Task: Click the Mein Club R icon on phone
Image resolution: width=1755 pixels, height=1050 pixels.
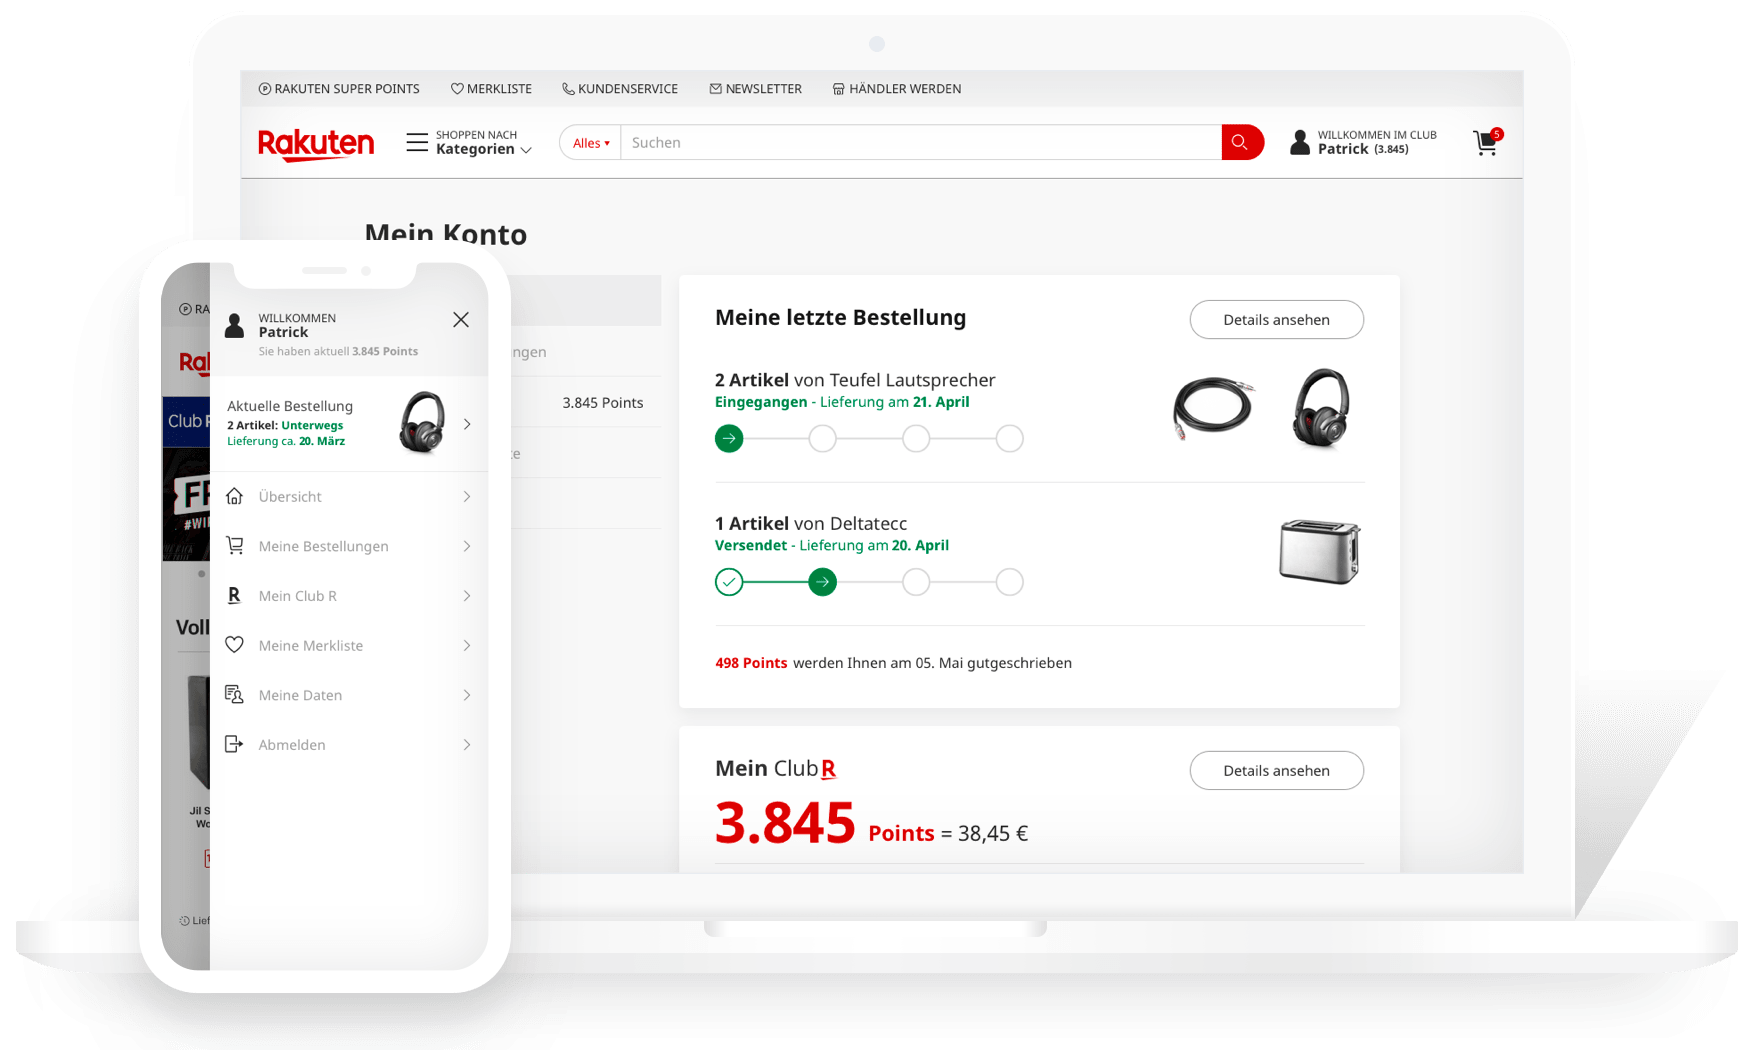Action: (234, 595)
